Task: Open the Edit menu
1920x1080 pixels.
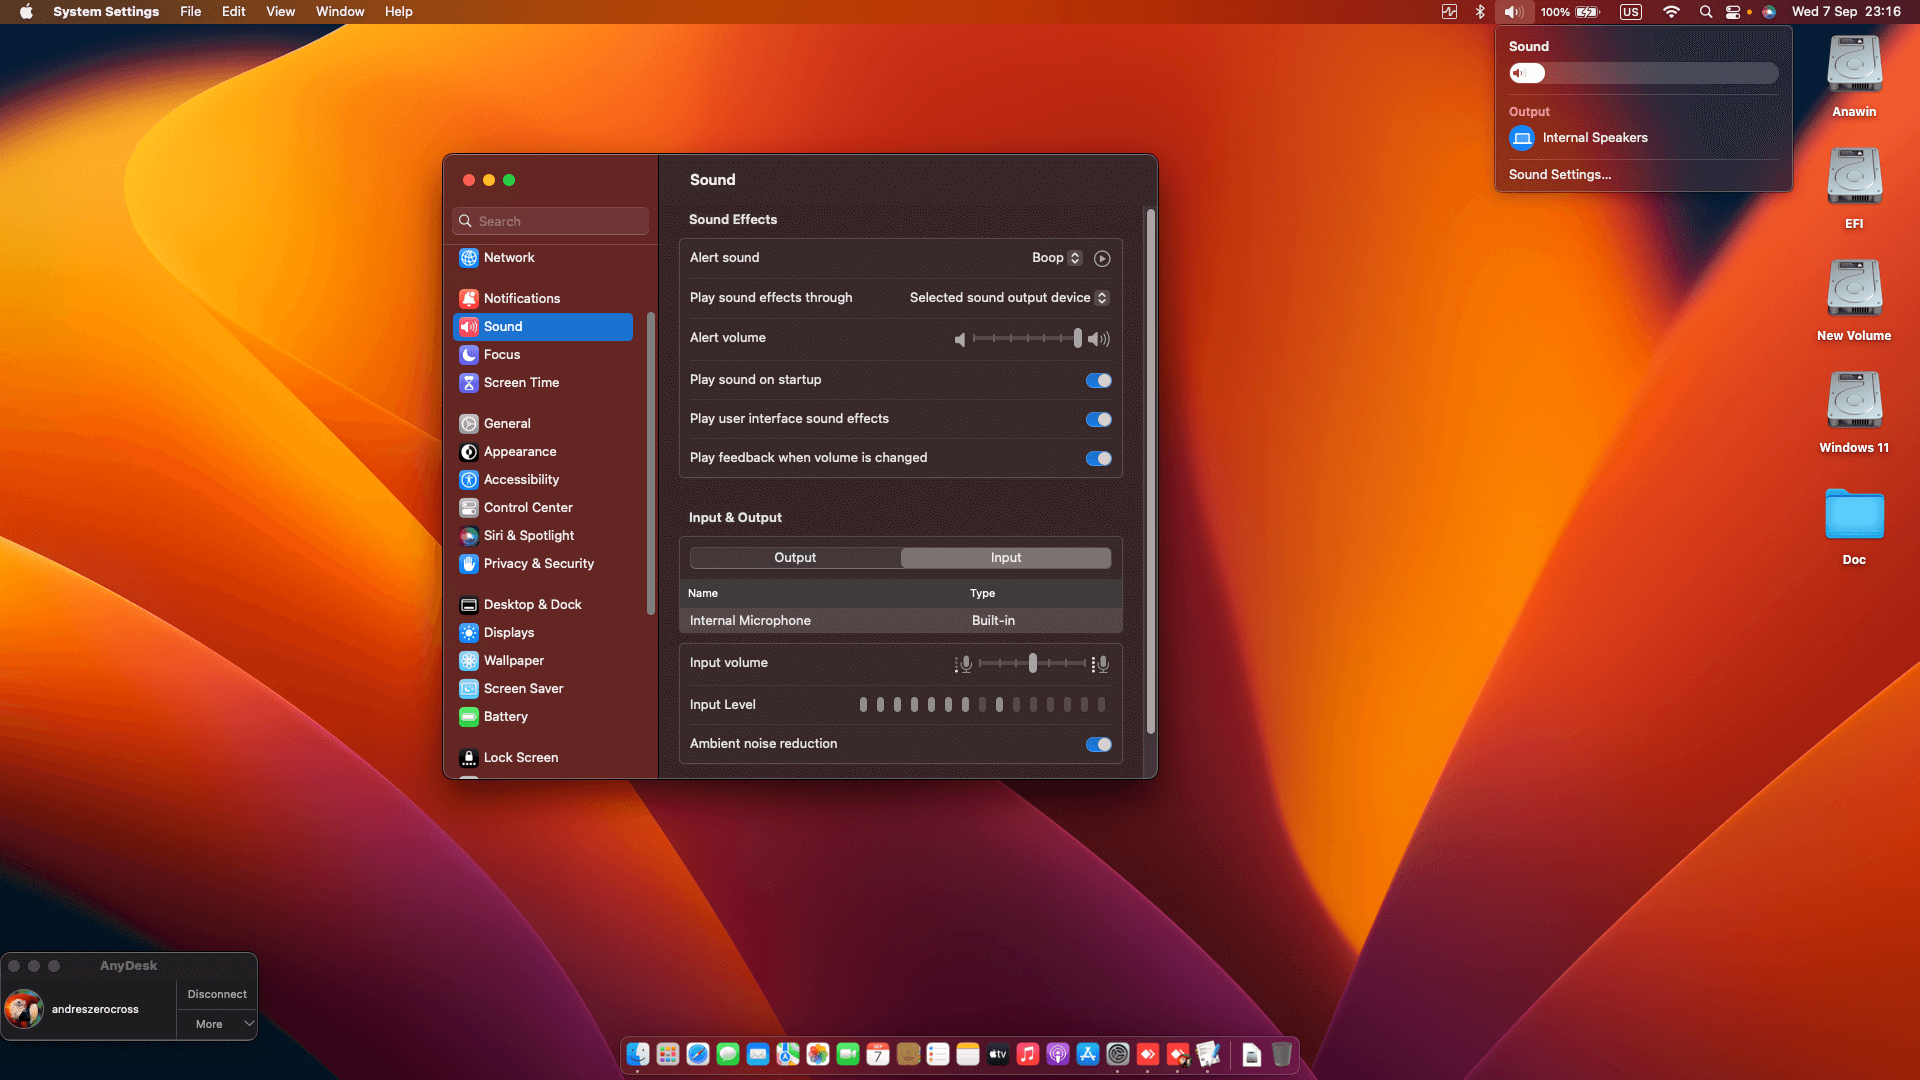Action: [x=233, y=12]
